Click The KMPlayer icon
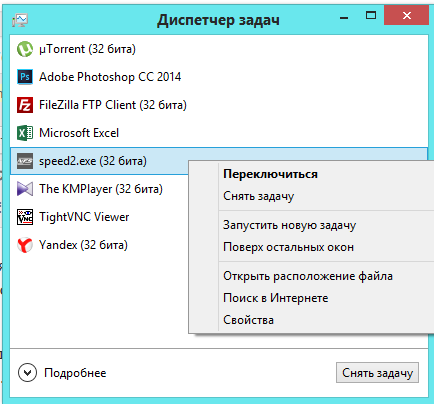 click(x=25, y=189)
